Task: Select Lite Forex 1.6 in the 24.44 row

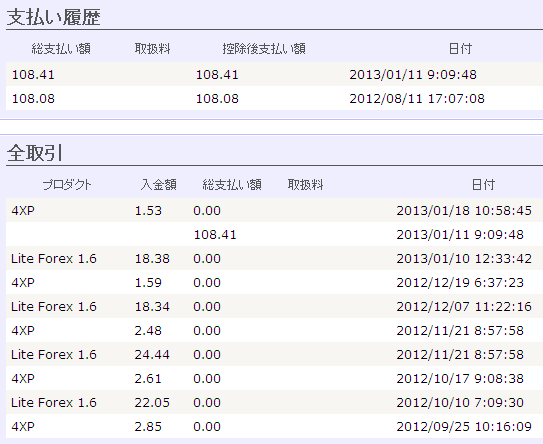Action: point(54,355)
